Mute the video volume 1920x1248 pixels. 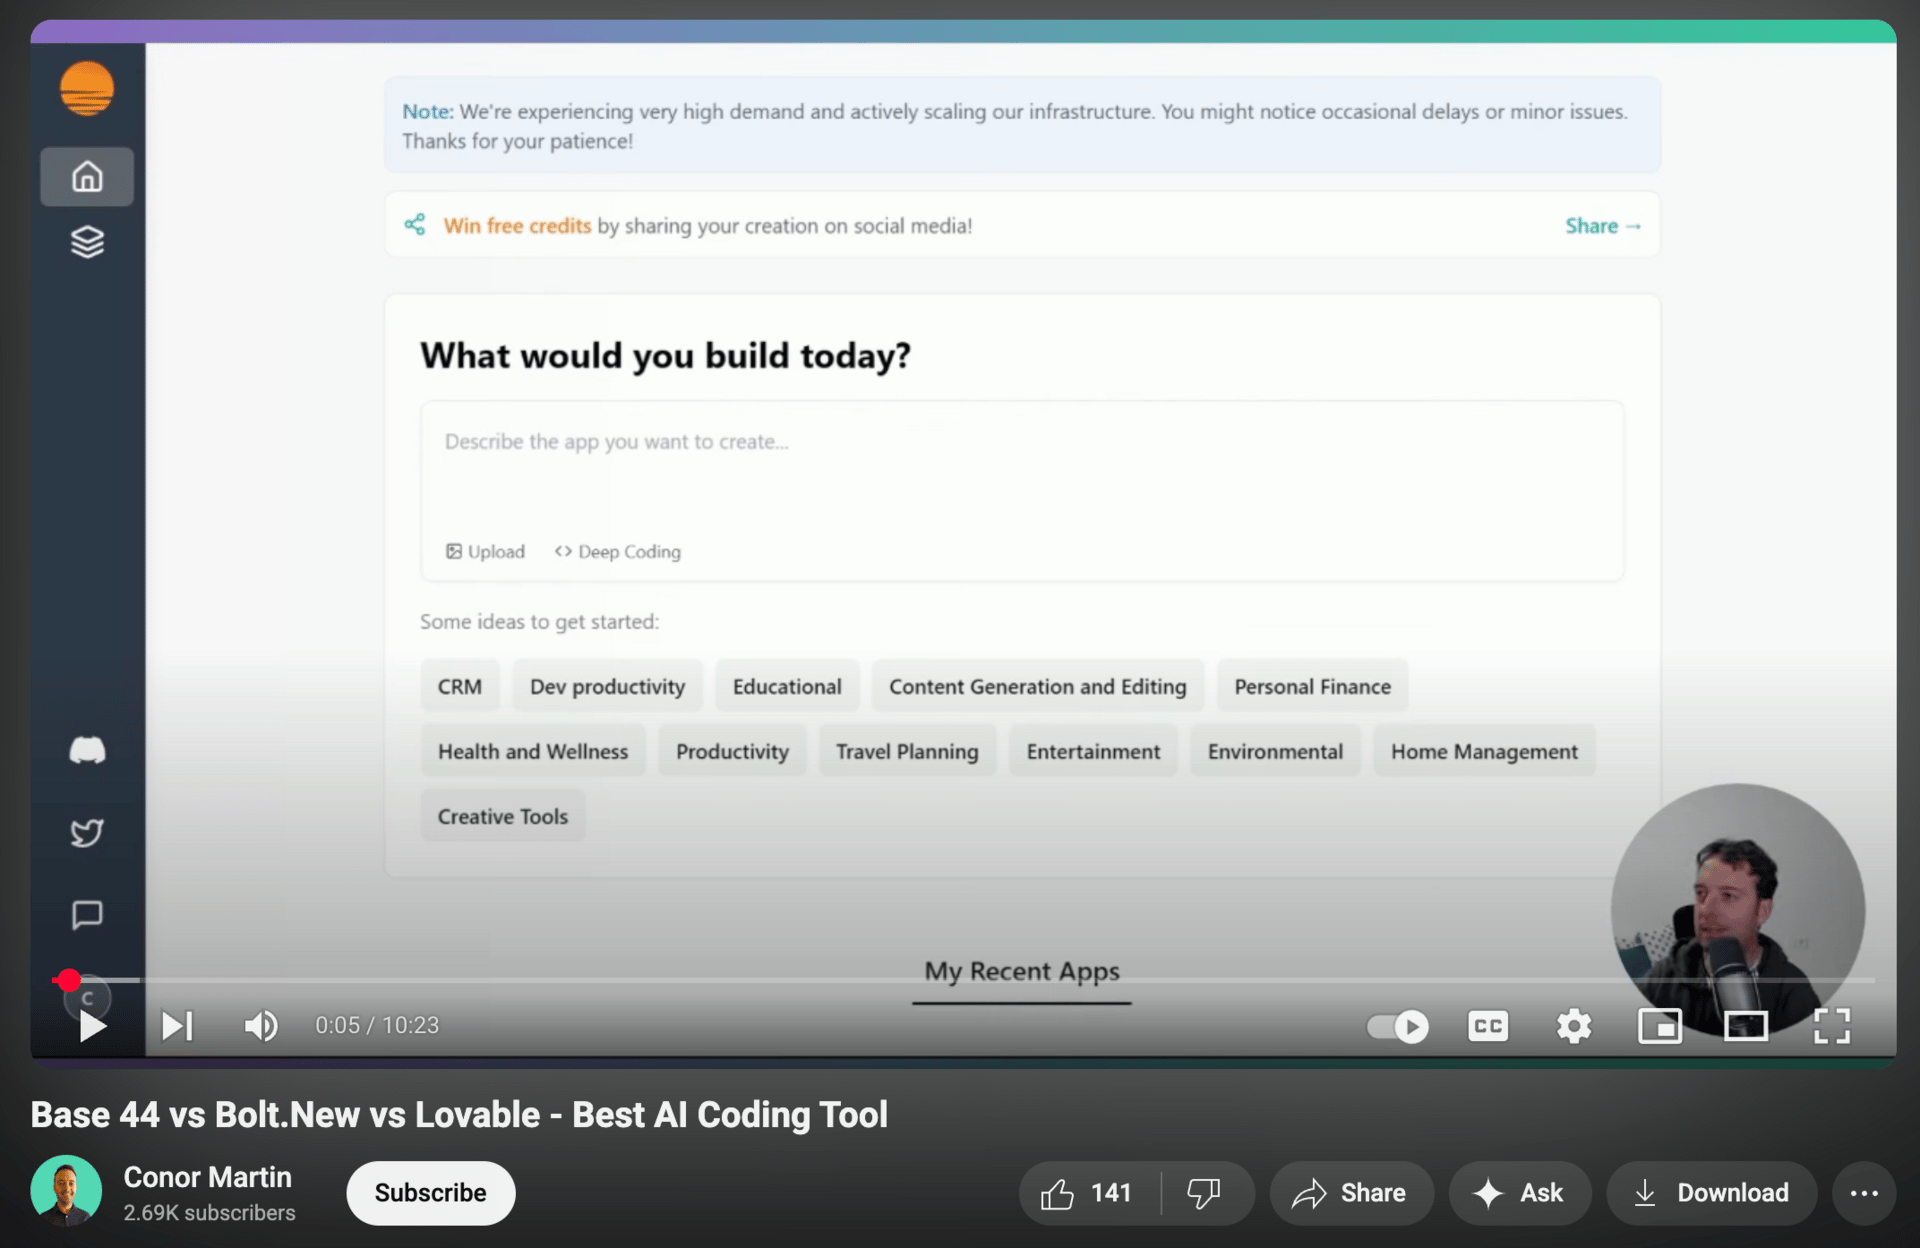pos(261,1026)
